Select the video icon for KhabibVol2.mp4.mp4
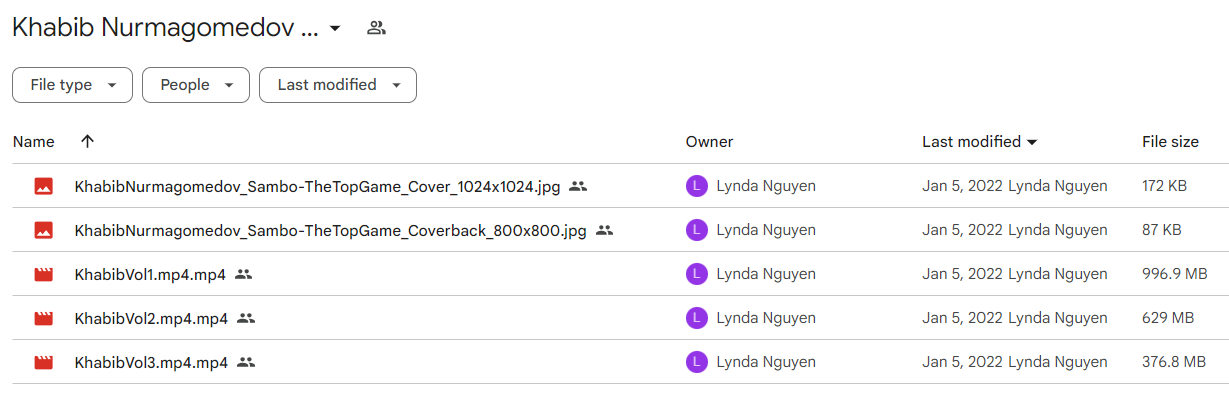The height and width of the screenshot is (394, 1229). [43, 318]
